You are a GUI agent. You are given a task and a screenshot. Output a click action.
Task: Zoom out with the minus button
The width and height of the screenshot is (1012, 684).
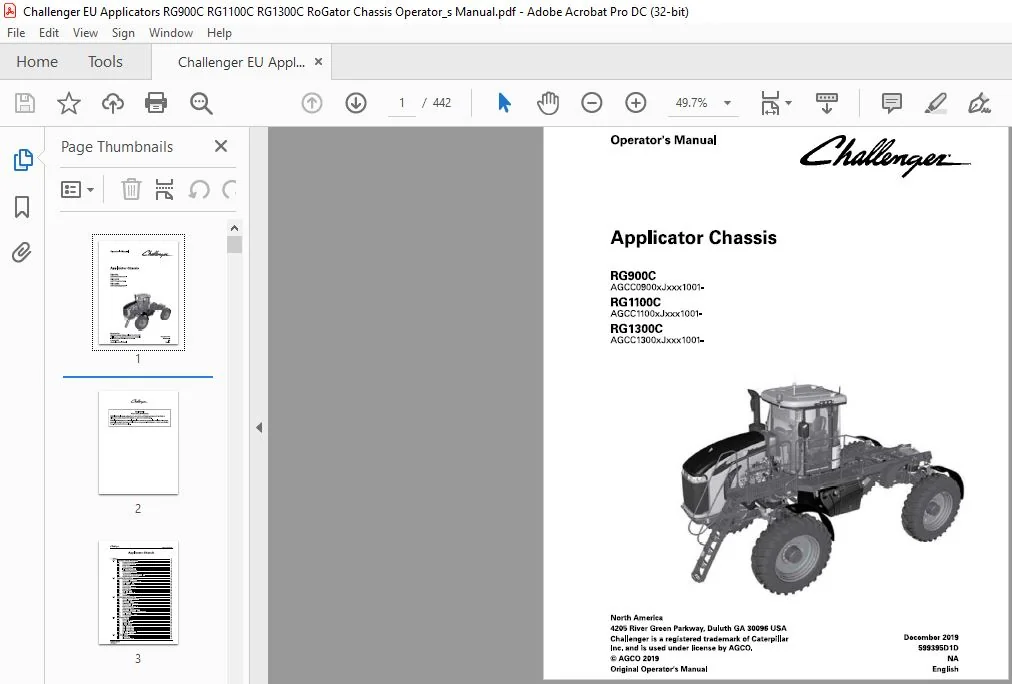click(591, 103)
